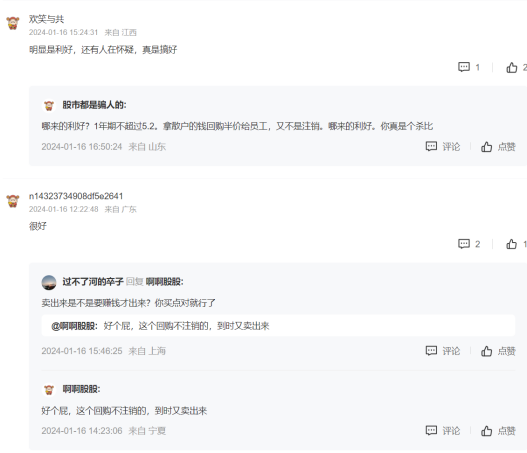
Task: Click 点赞 on 股市都是骗人的's reply
Action: tap(498, 147)
